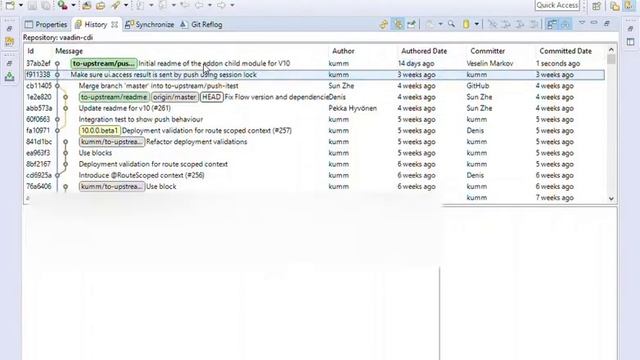Select commit cb11405 Merge branch 'master' row

314,86
